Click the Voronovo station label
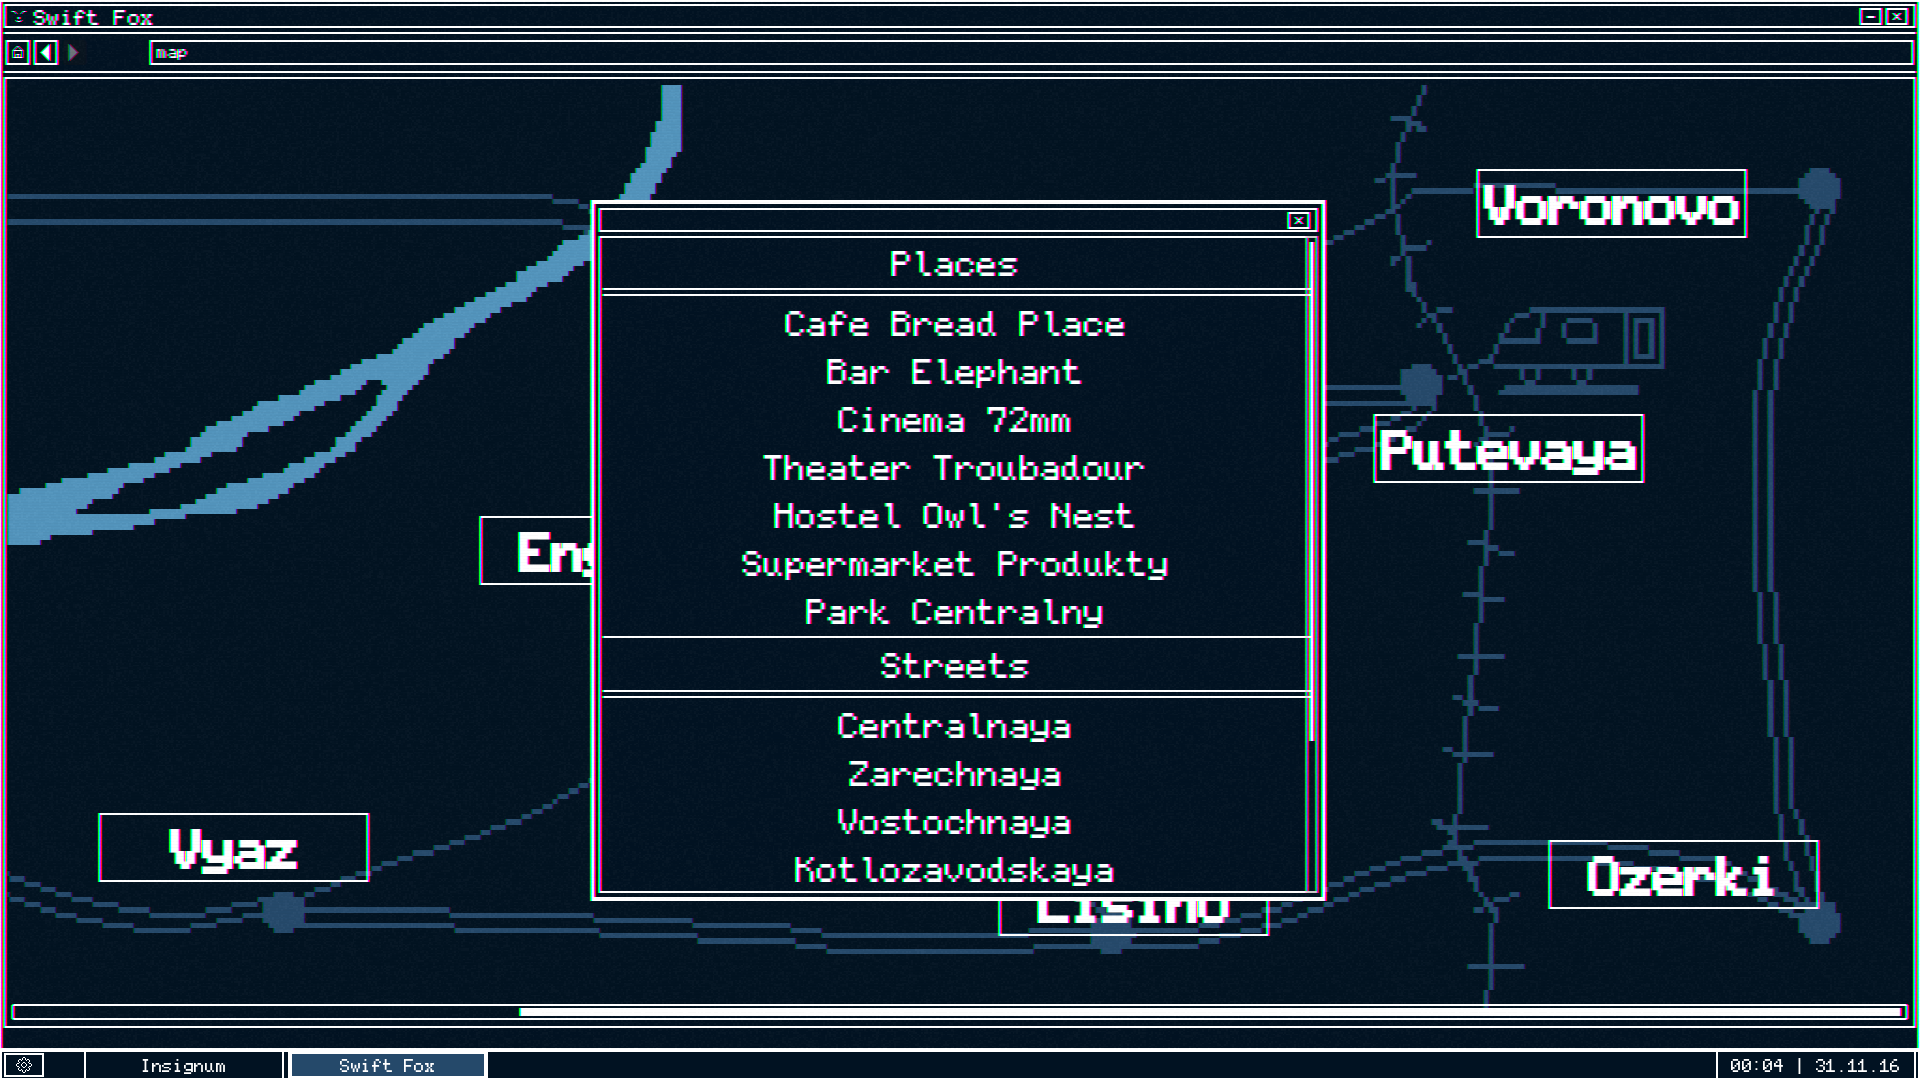 pyautogui.click(x=1611, y=204)
